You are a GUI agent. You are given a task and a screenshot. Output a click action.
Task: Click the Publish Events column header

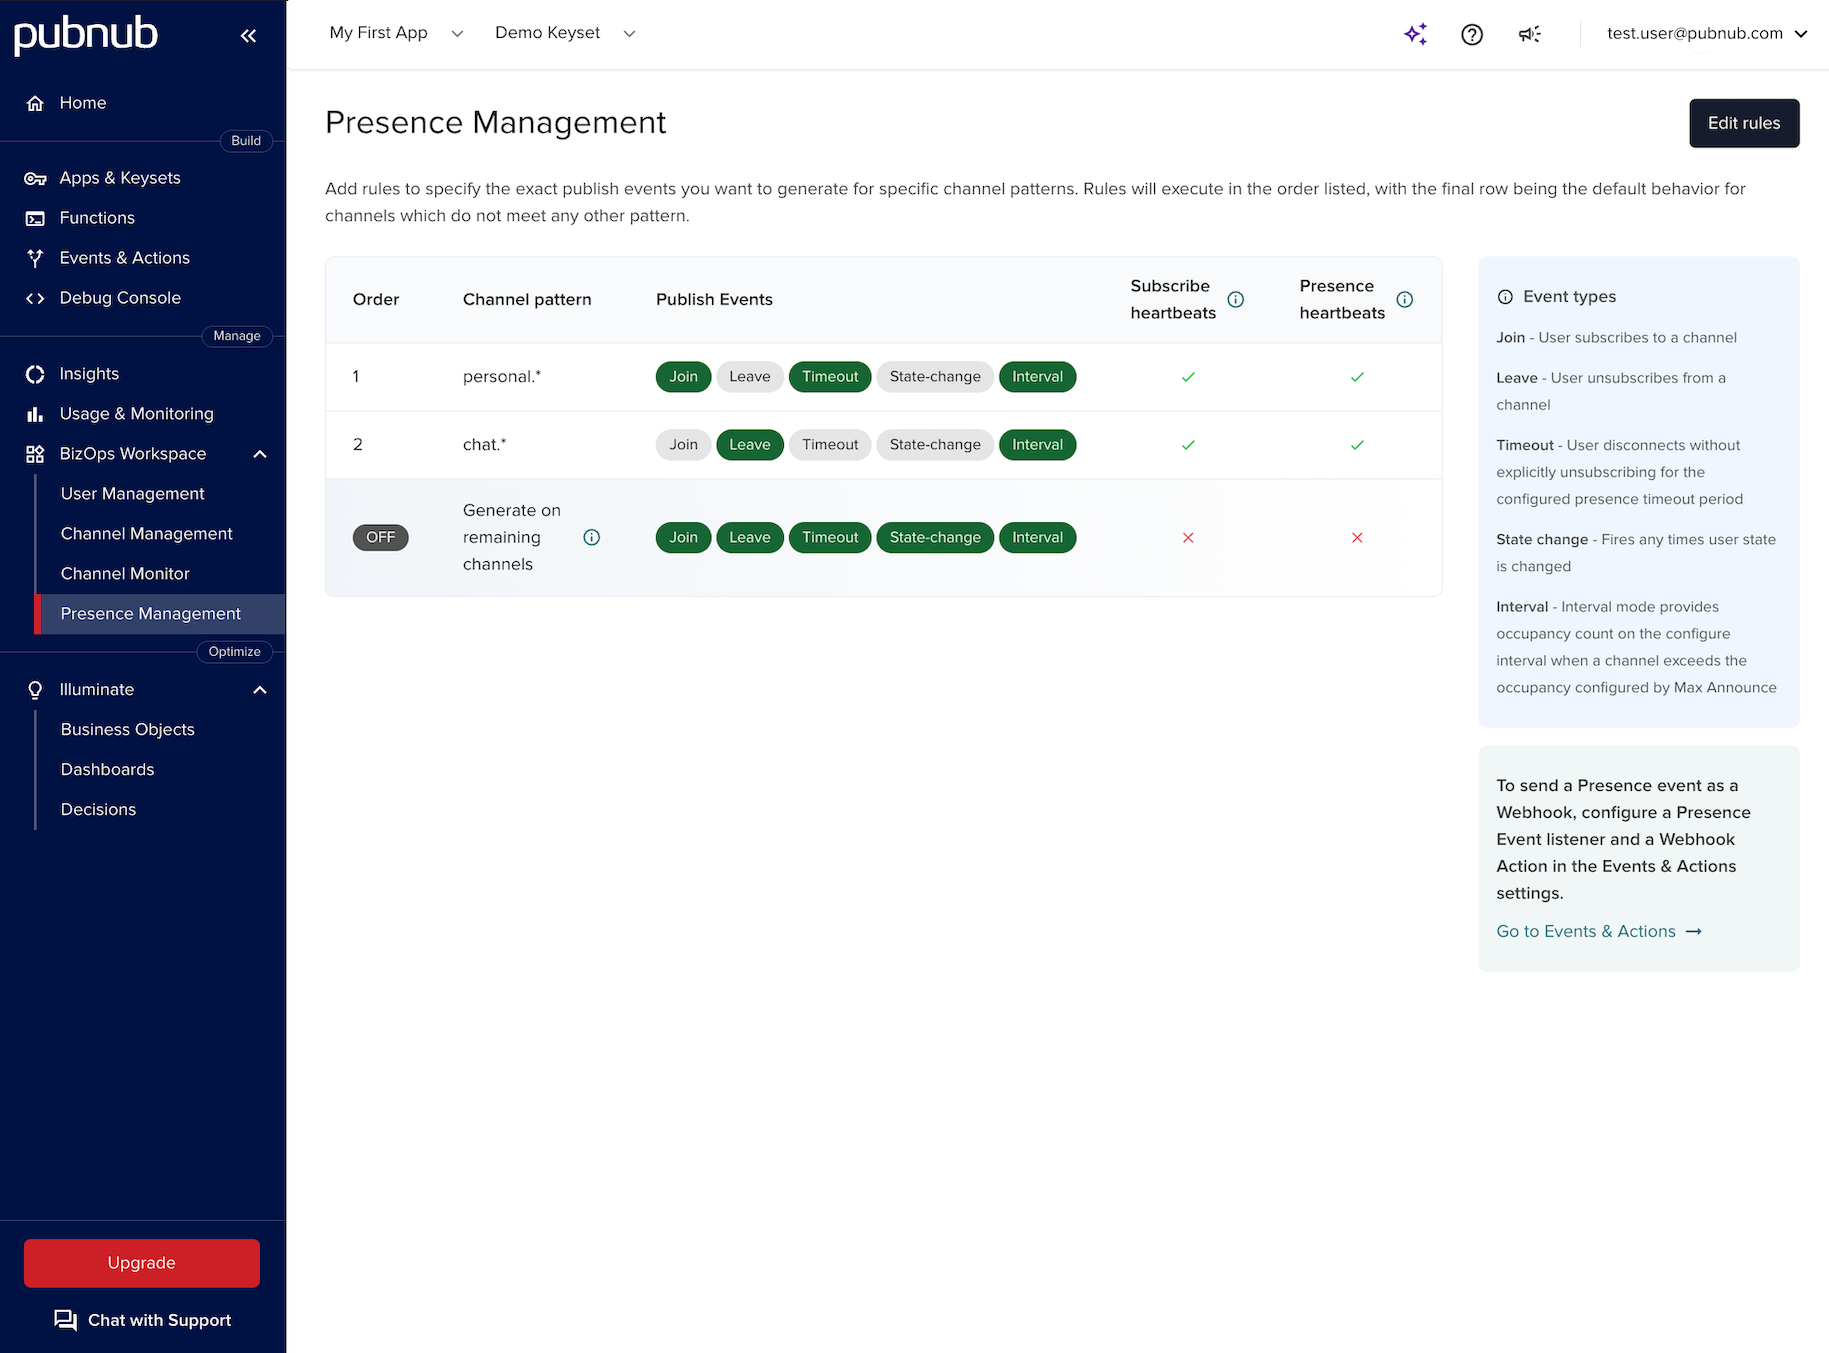(714, 300)
